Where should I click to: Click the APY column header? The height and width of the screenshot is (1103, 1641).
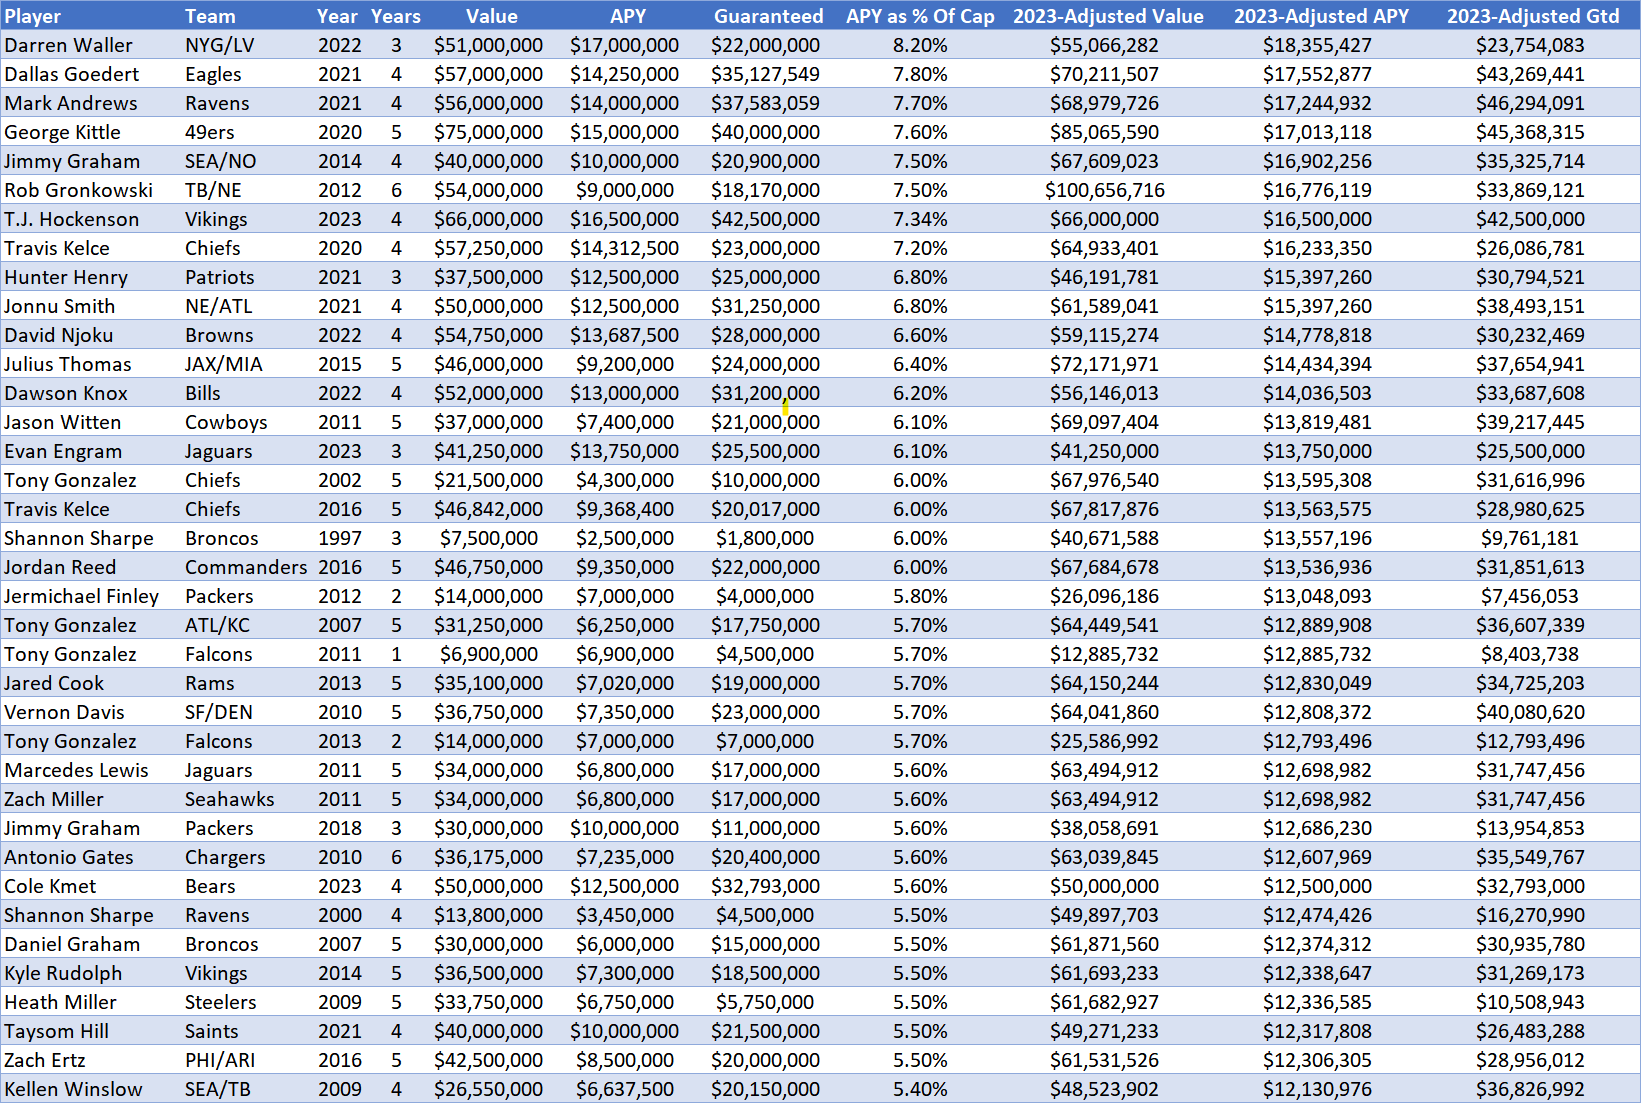click(x=628, y=16)
